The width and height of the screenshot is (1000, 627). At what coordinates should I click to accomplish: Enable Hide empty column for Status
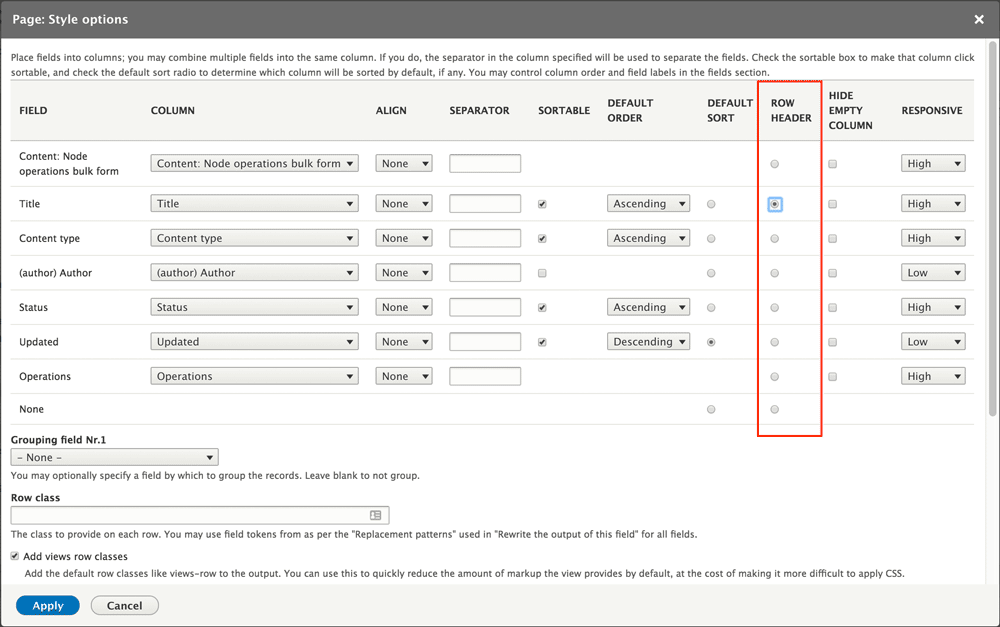coord(832,306)
